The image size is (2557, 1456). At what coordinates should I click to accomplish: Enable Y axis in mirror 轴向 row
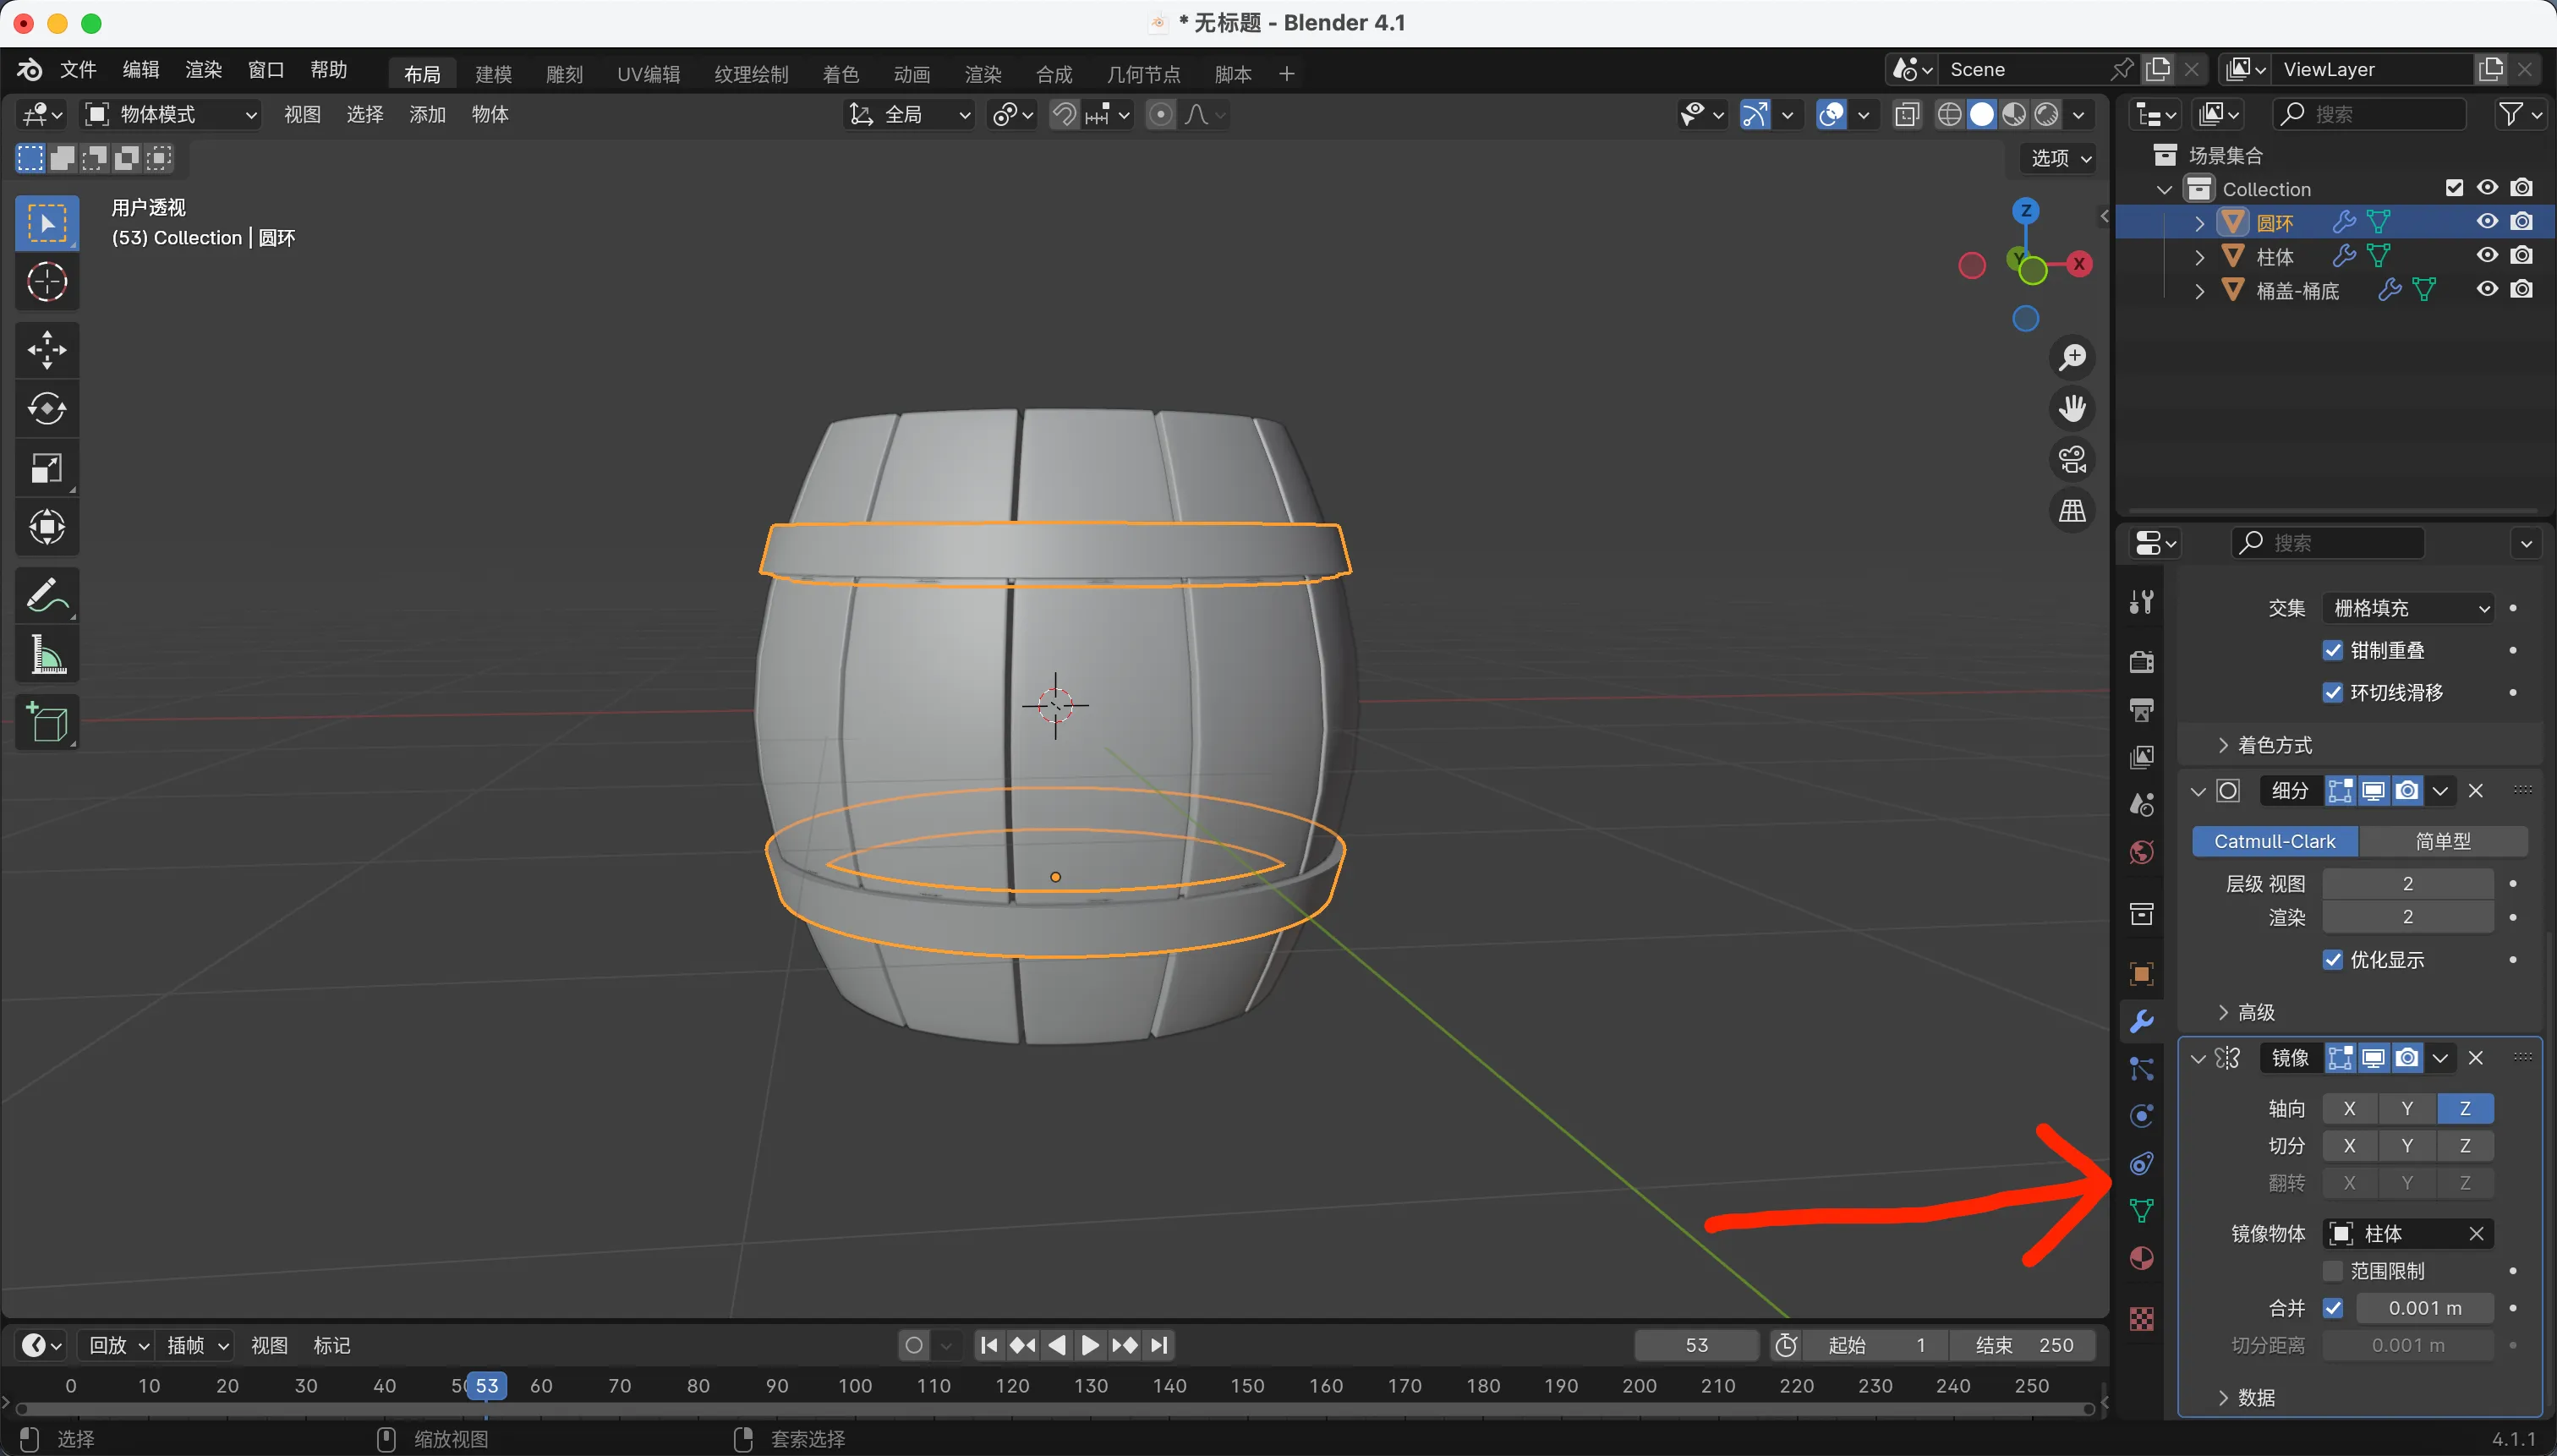point(2407,1109)
